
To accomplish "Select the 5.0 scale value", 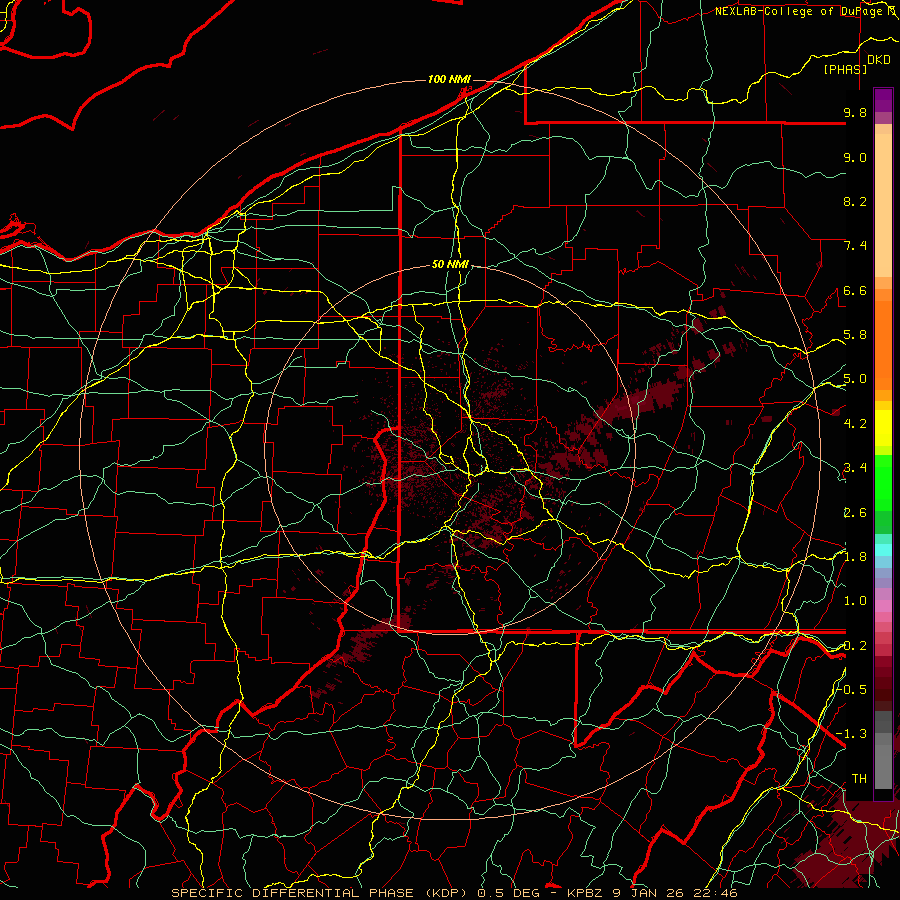I will coord(855,379).
